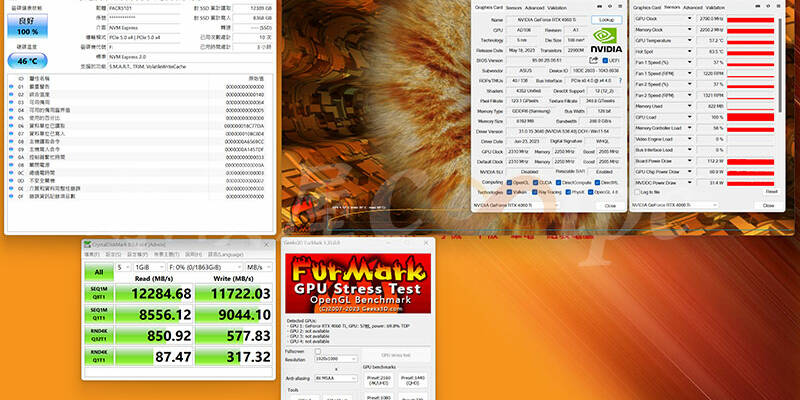
Task: Switch to the Advanced tab in the left GPU-Z window
Action: [x=534, y=8]
